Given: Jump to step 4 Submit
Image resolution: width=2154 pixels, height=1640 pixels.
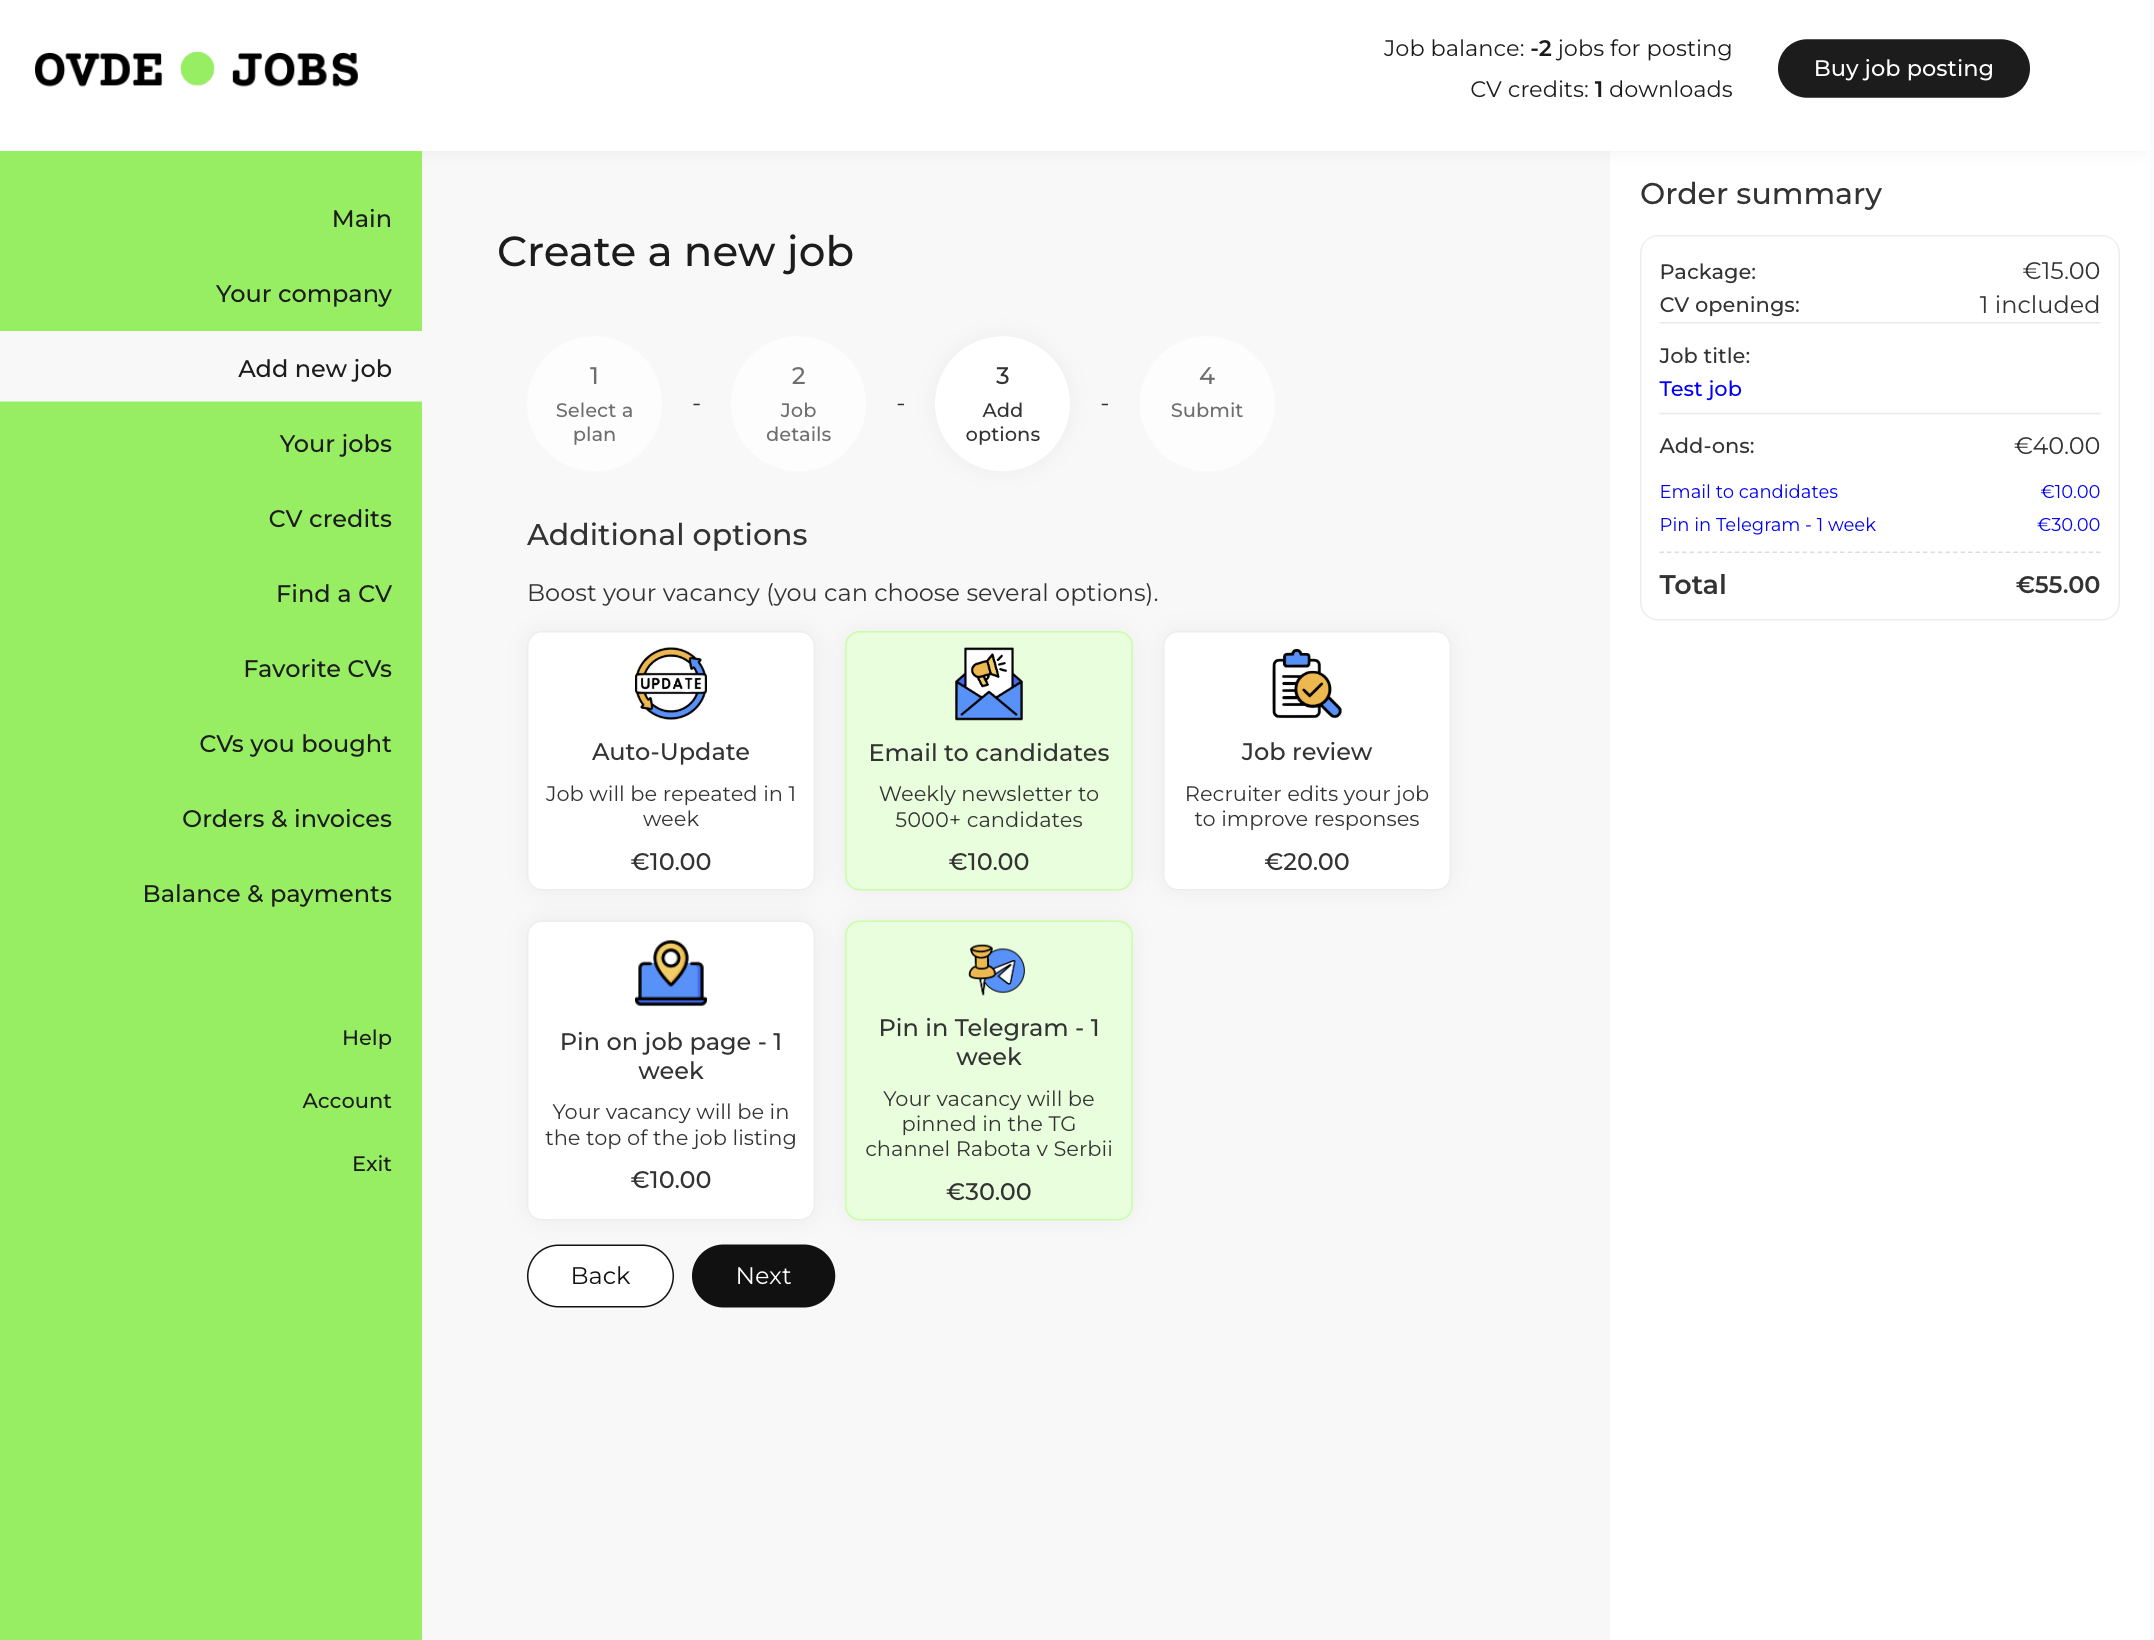Looking at the screenshot, I should click(1206, 404).
